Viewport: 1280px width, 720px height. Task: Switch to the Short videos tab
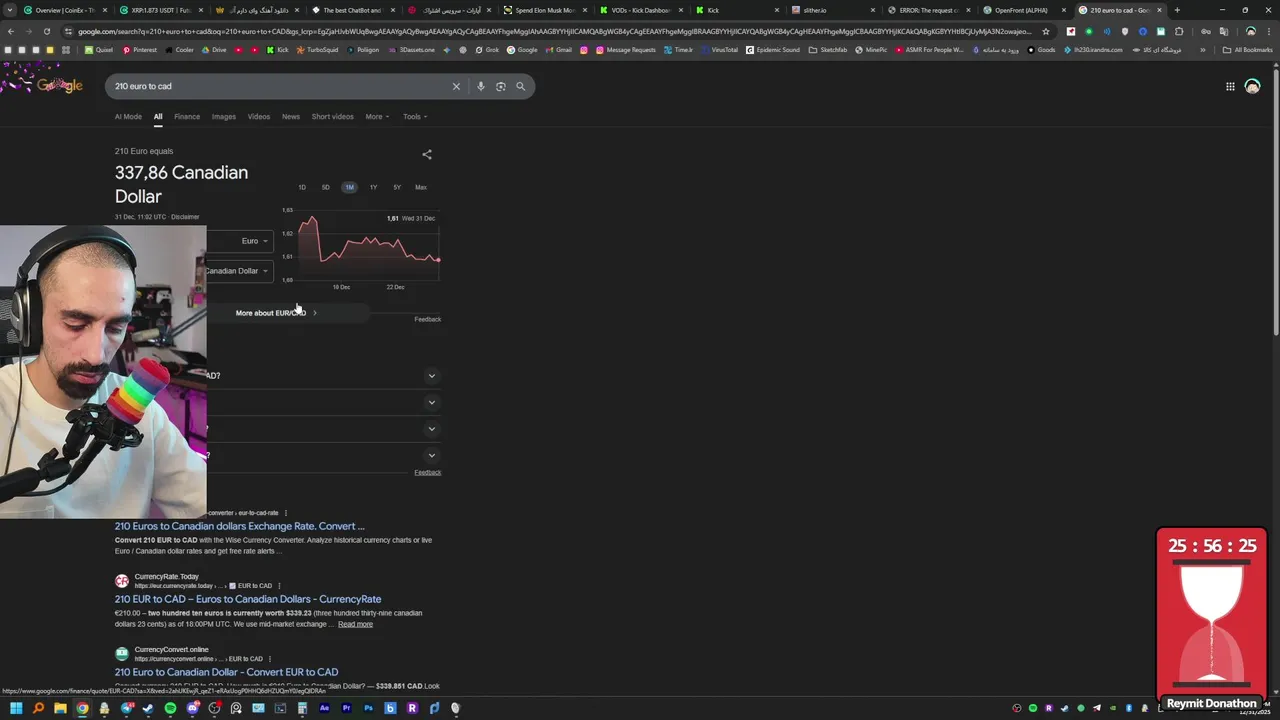[332, 117]
